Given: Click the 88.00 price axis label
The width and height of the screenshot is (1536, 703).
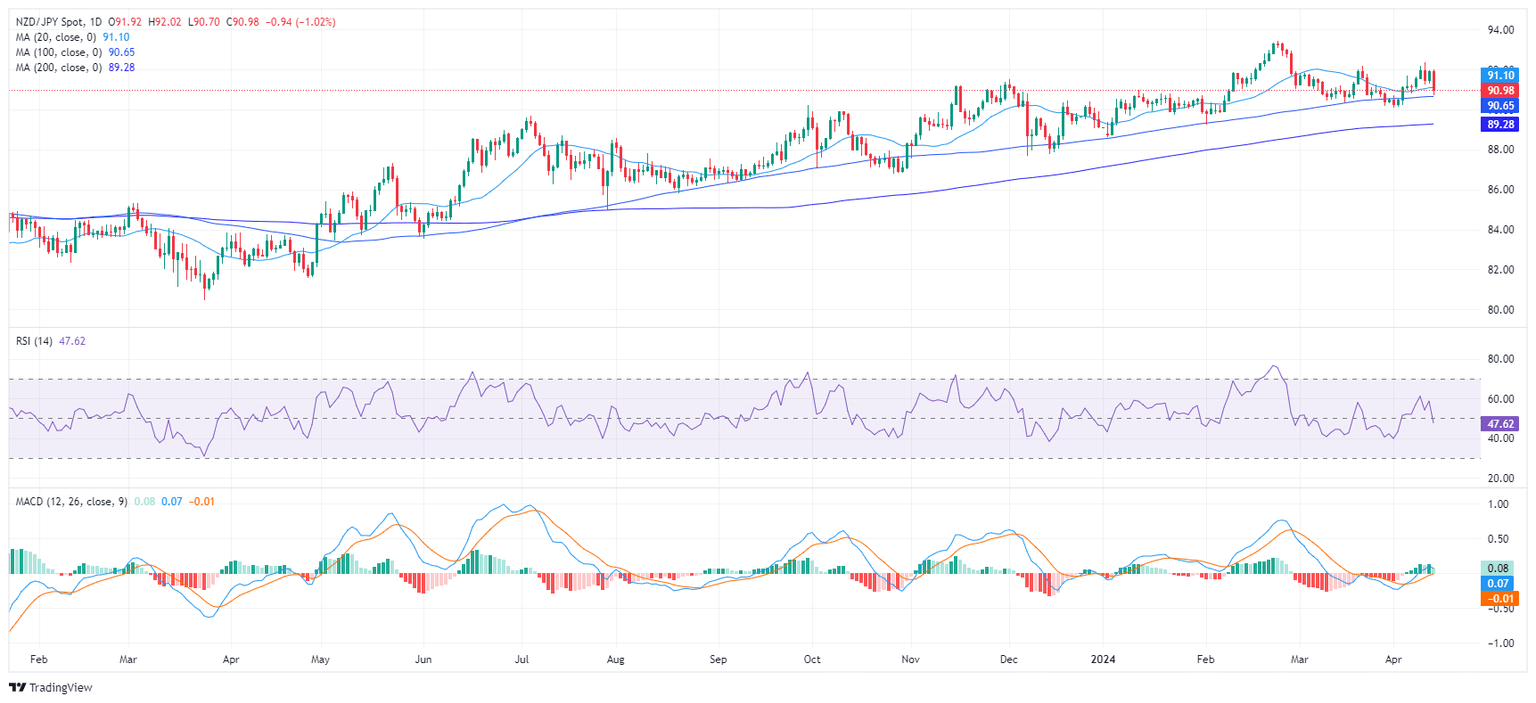Looking at the screenshot, I should 1499,150.
